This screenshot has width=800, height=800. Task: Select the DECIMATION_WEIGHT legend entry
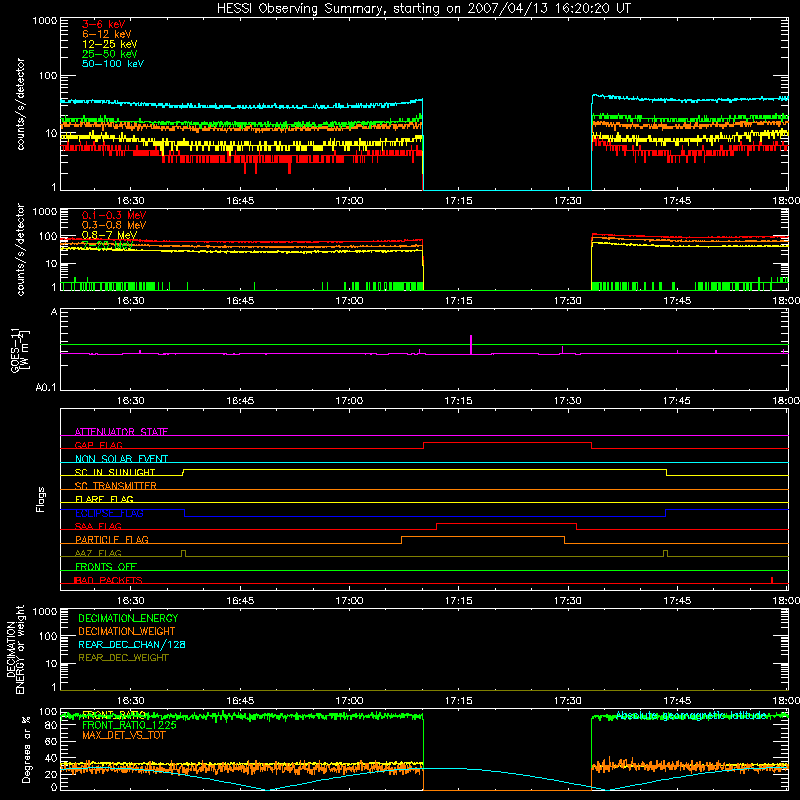[127, 631]
